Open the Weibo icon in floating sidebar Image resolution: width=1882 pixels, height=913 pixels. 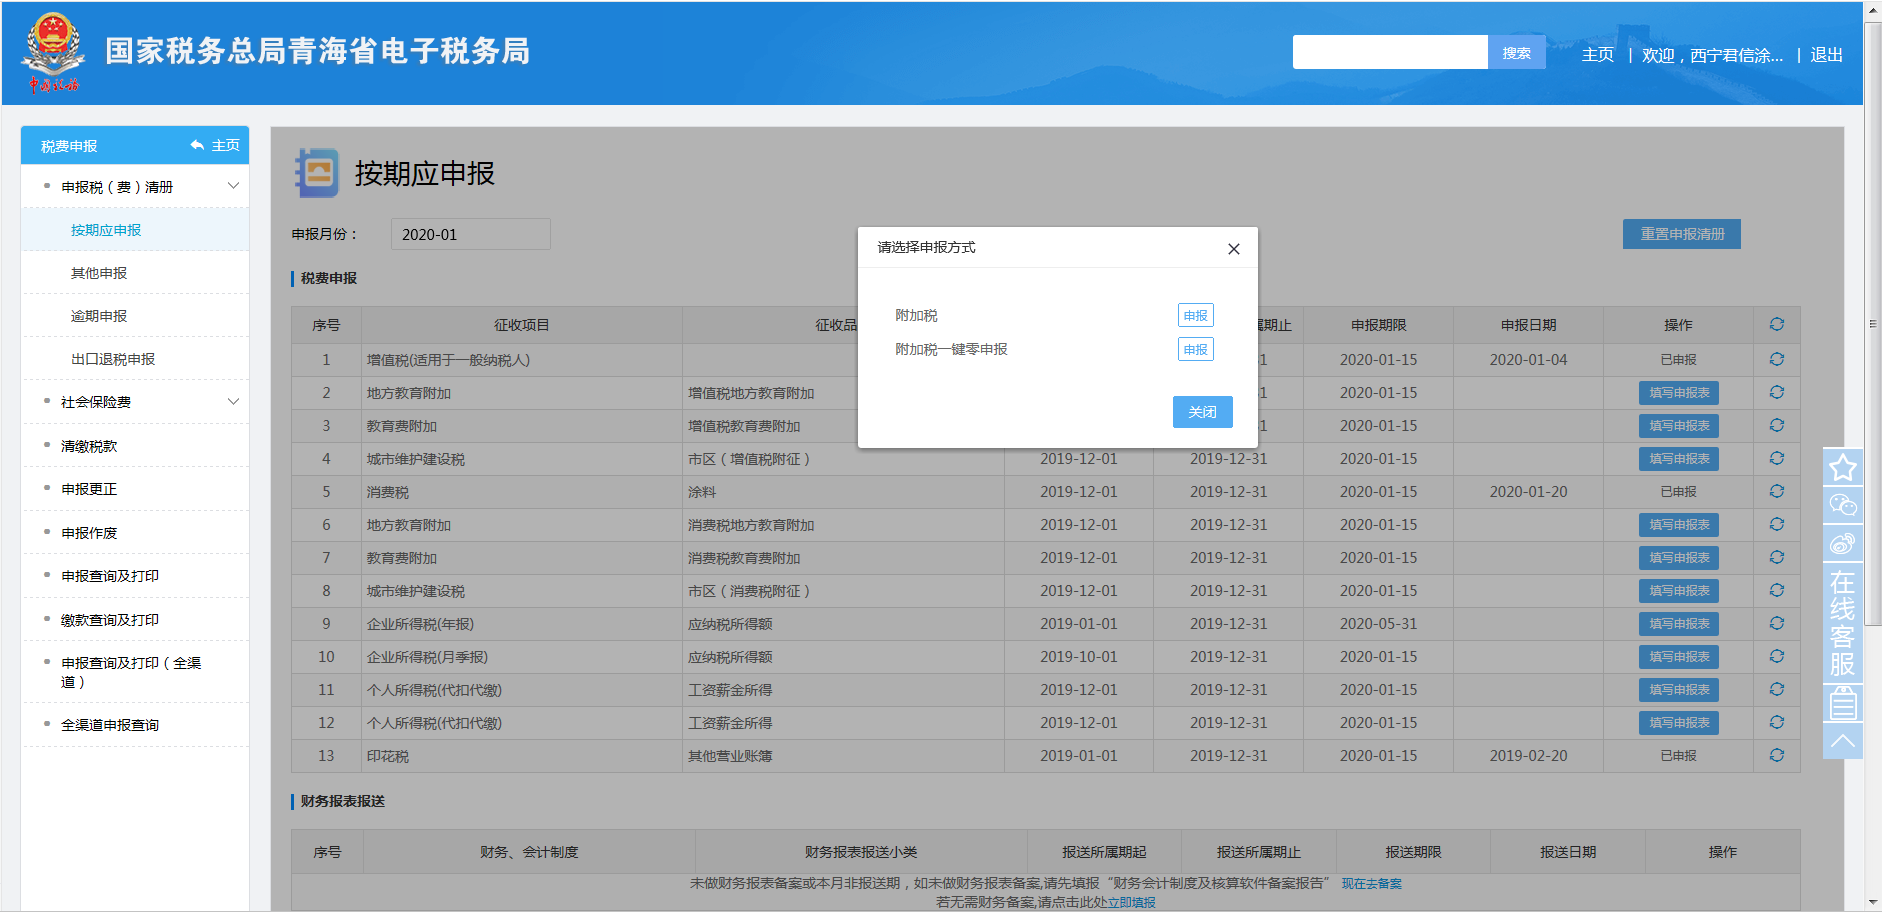(1842, 543)
